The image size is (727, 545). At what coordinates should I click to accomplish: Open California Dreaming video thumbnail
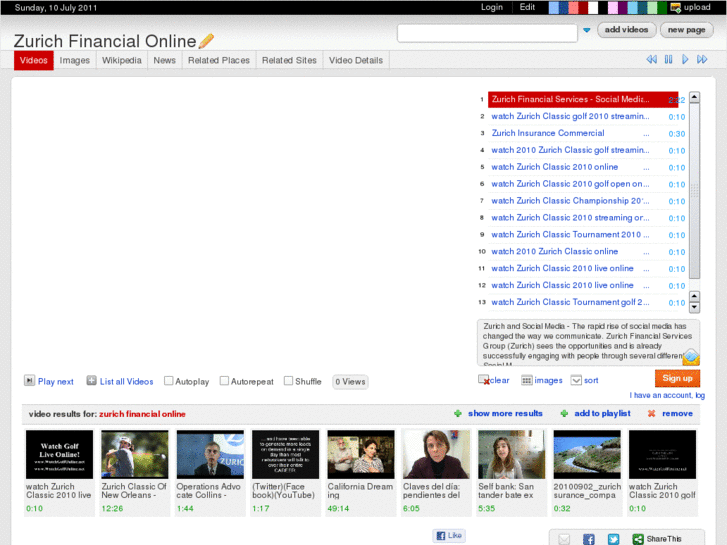[x=361, y=454]
